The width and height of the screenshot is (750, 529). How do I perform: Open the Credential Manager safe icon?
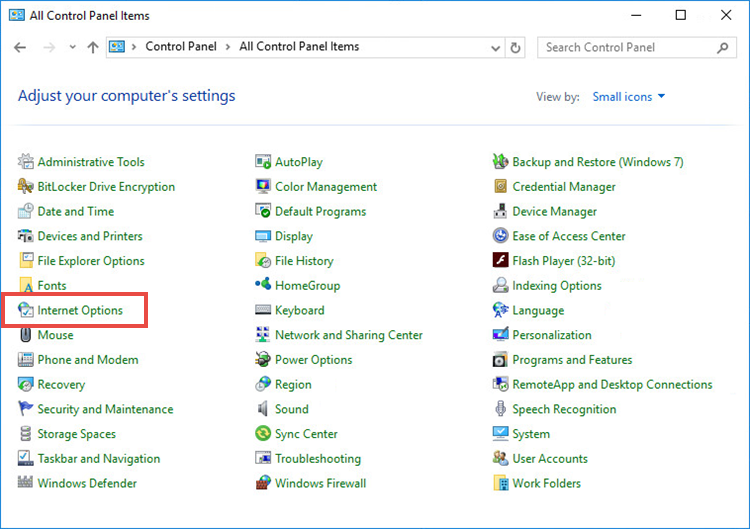[x=500, y=186]
